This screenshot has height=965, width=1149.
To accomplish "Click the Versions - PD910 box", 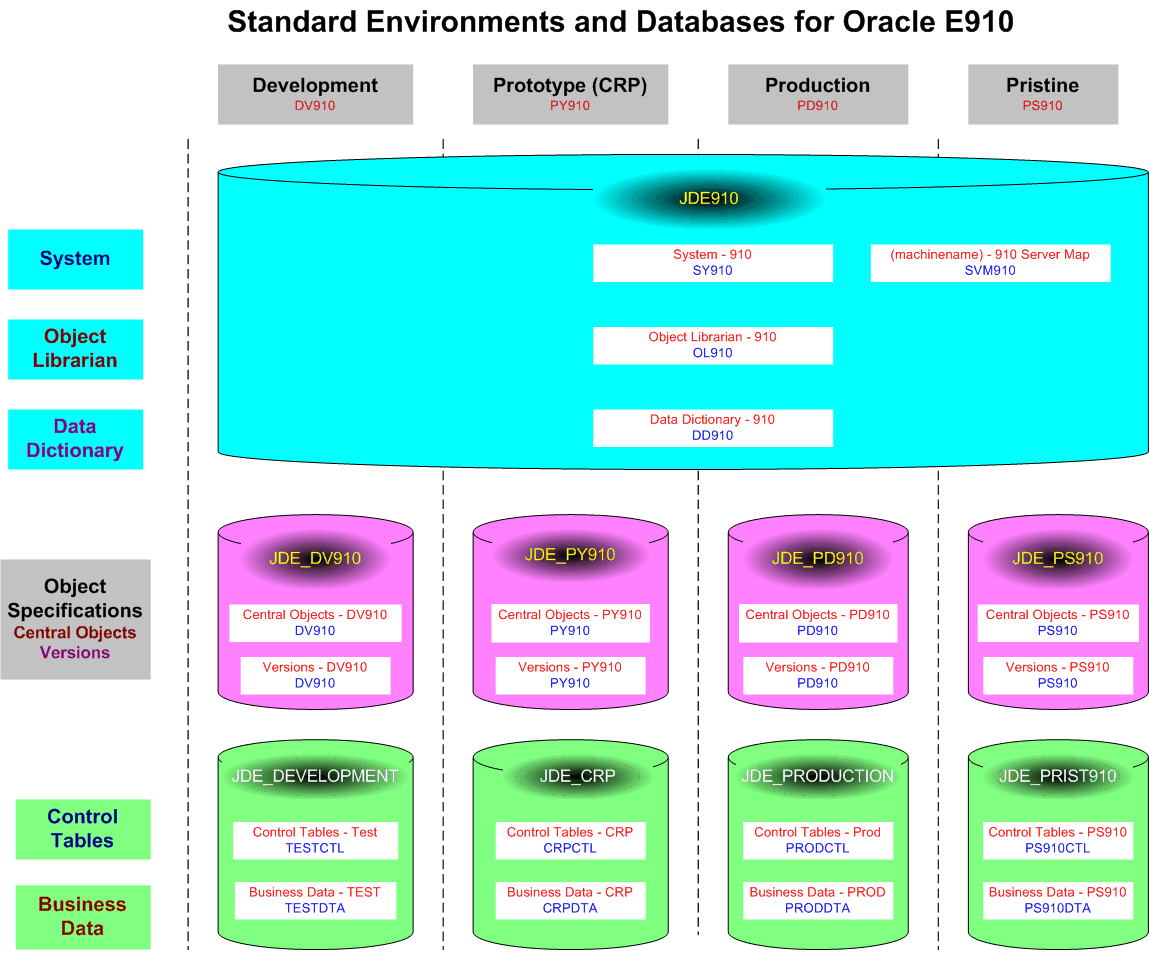I will pyautogui.click(x=818, y=676).
